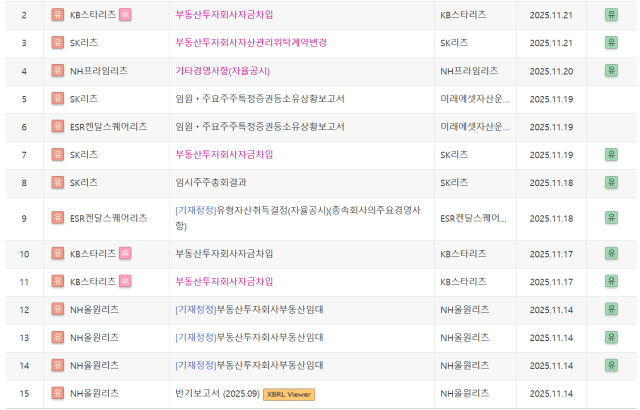Click the green 유 badge at the end of row 14
Image resolution: width=640 pixels, height=410 pixels.
(x=611, y=365)
